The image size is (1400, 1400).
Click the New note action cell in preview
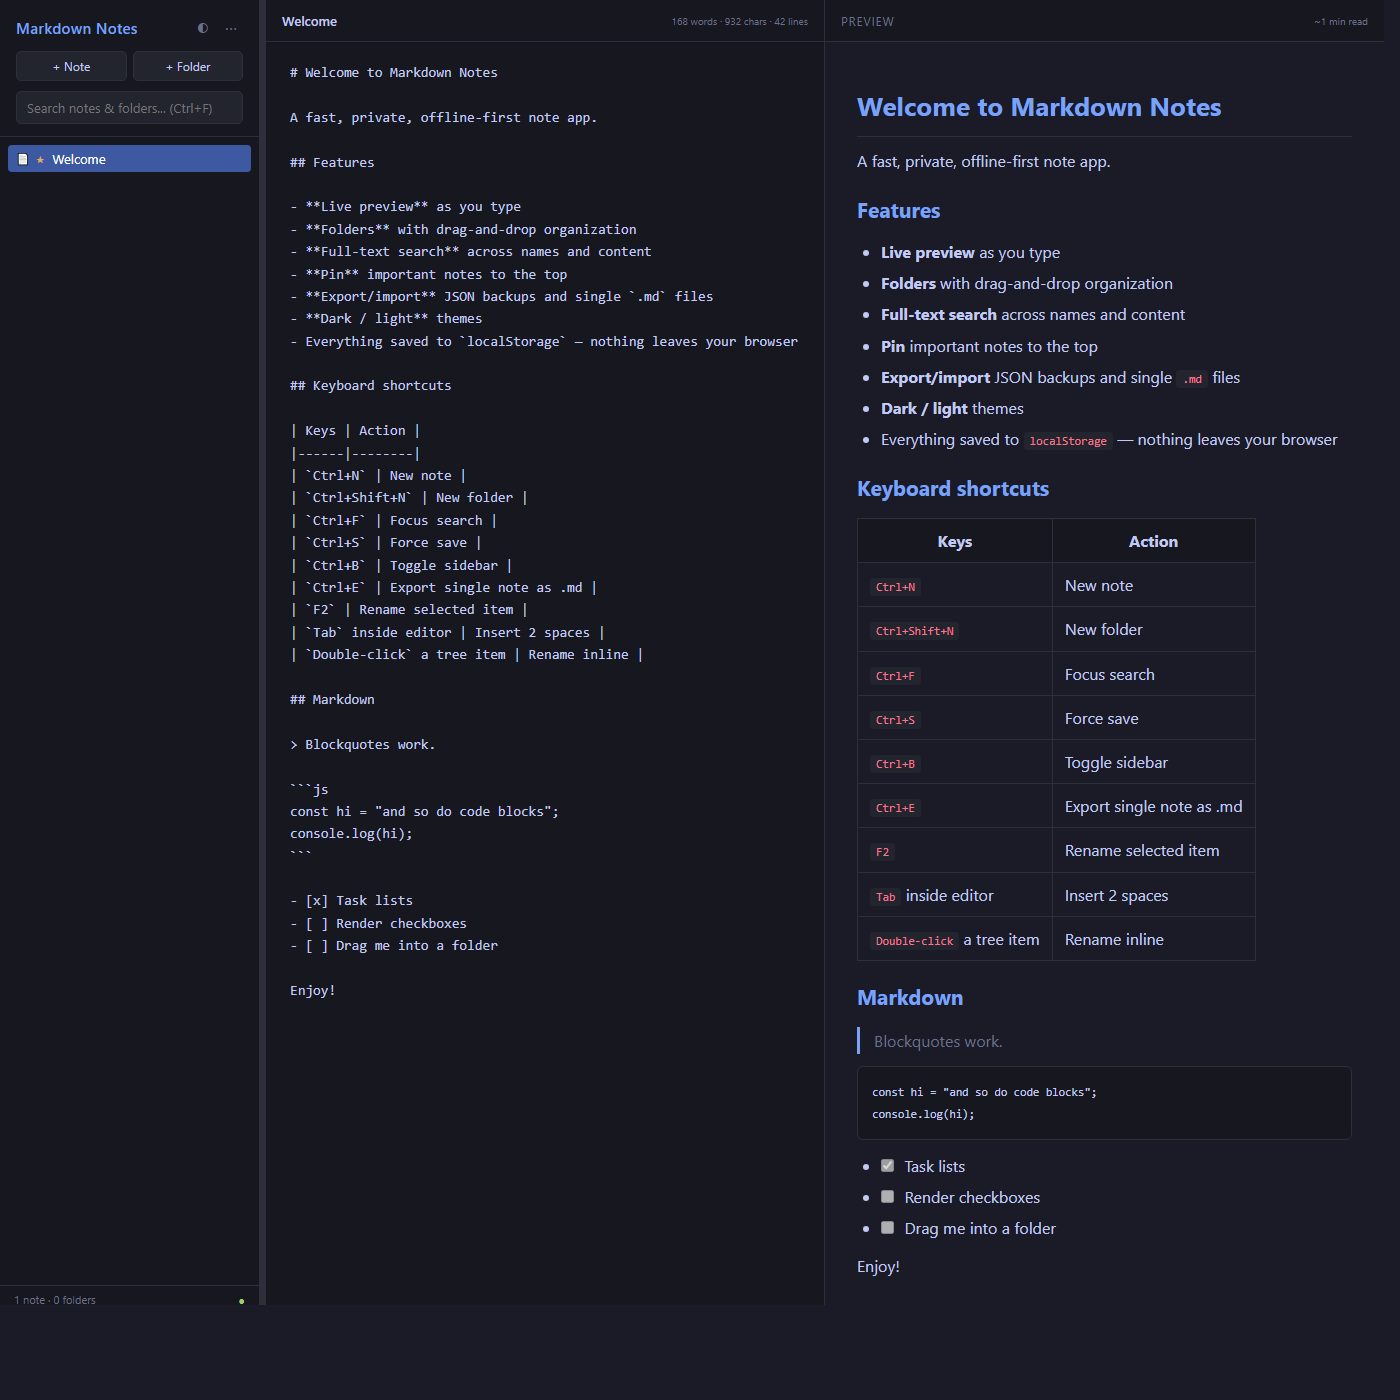point(1153,585)
